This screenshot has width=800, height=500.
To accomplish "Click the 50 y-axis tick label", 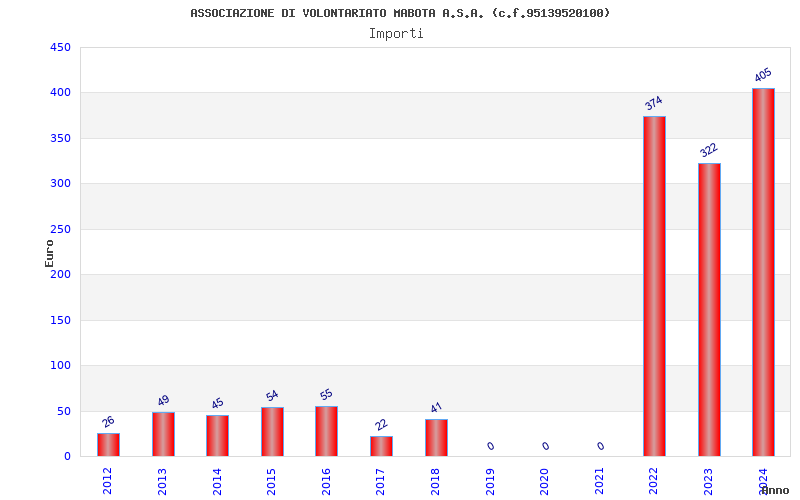I will pos(64,411).
